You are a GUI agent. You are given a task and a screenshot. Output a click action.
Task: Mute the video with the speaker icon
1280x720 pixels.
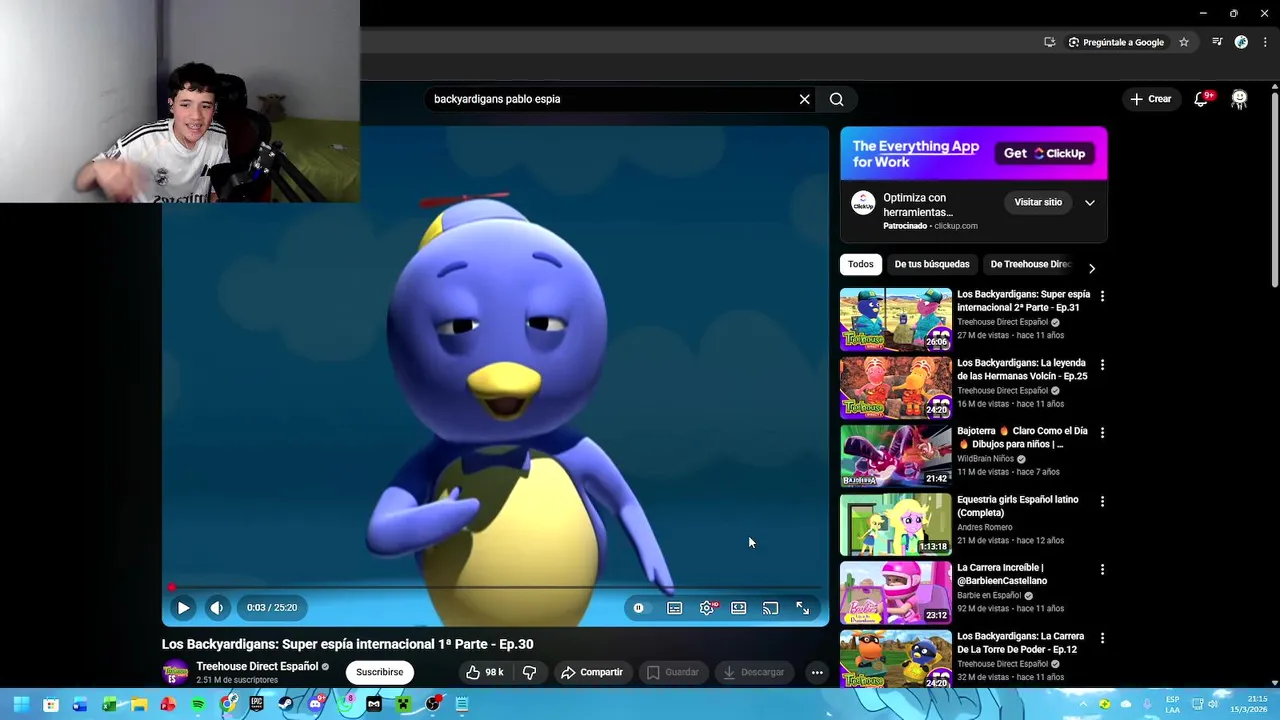pos(216,607)
